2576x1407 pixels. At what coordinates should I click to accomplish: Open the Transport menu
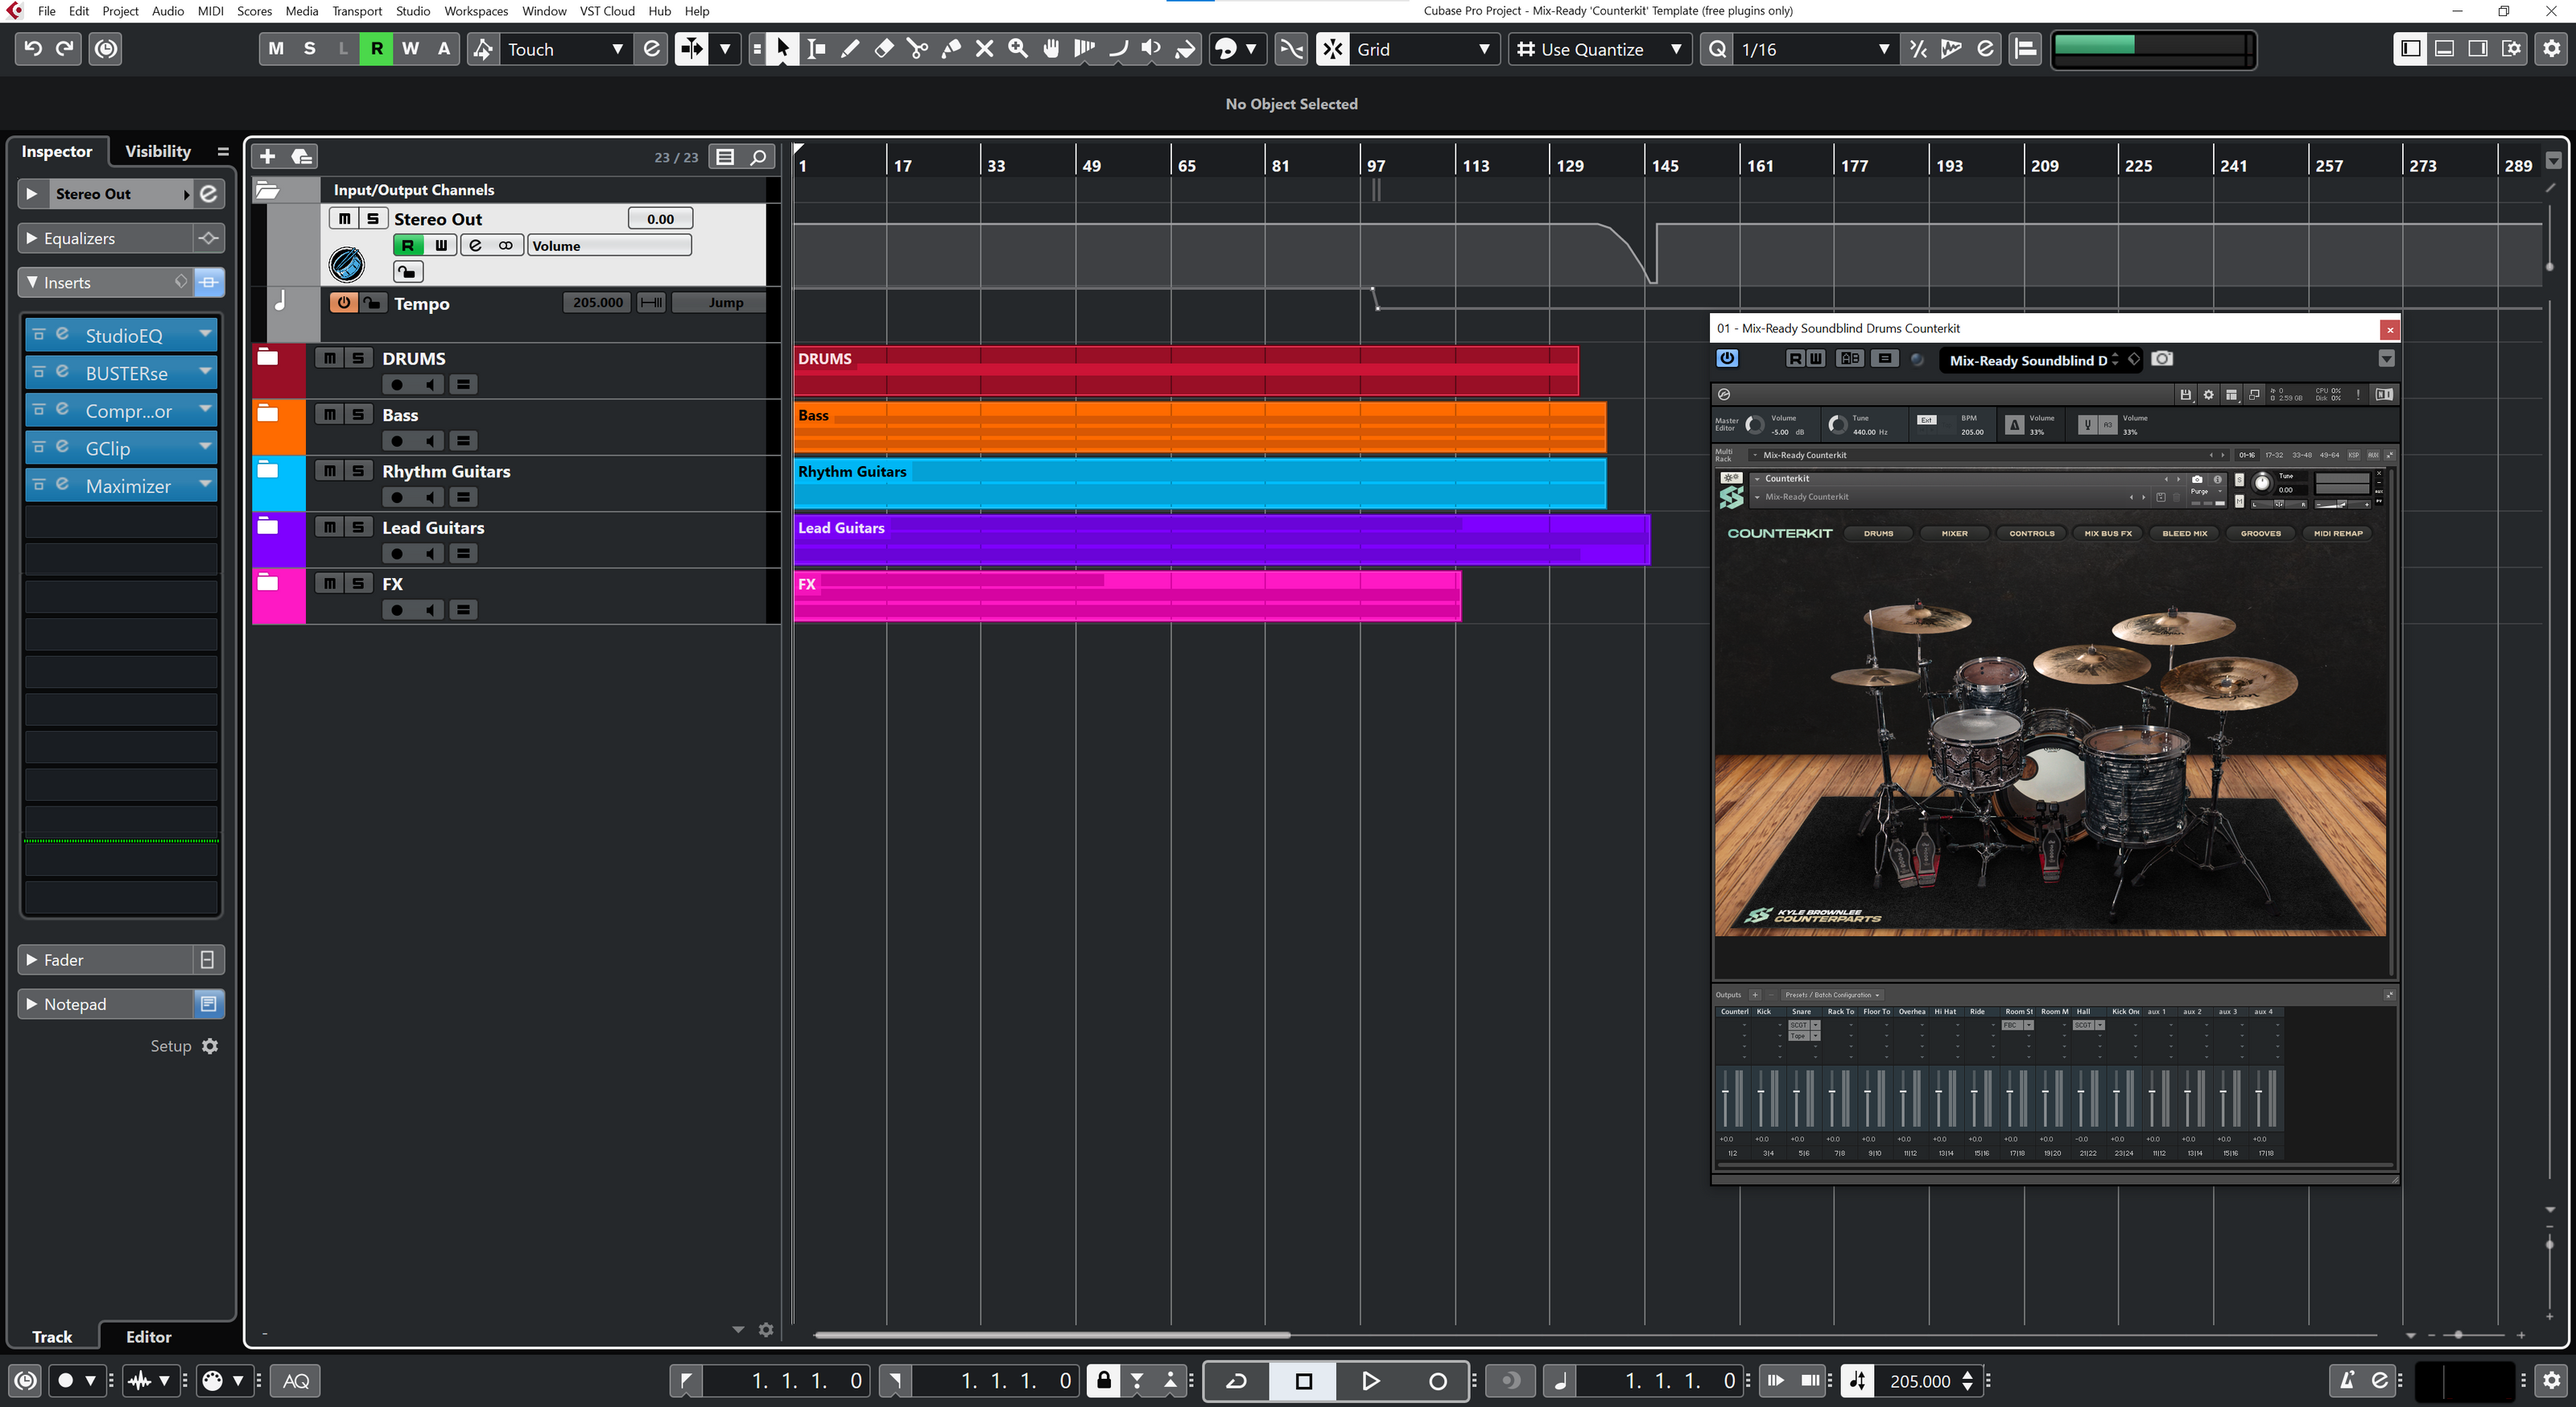tap(357, 11)
